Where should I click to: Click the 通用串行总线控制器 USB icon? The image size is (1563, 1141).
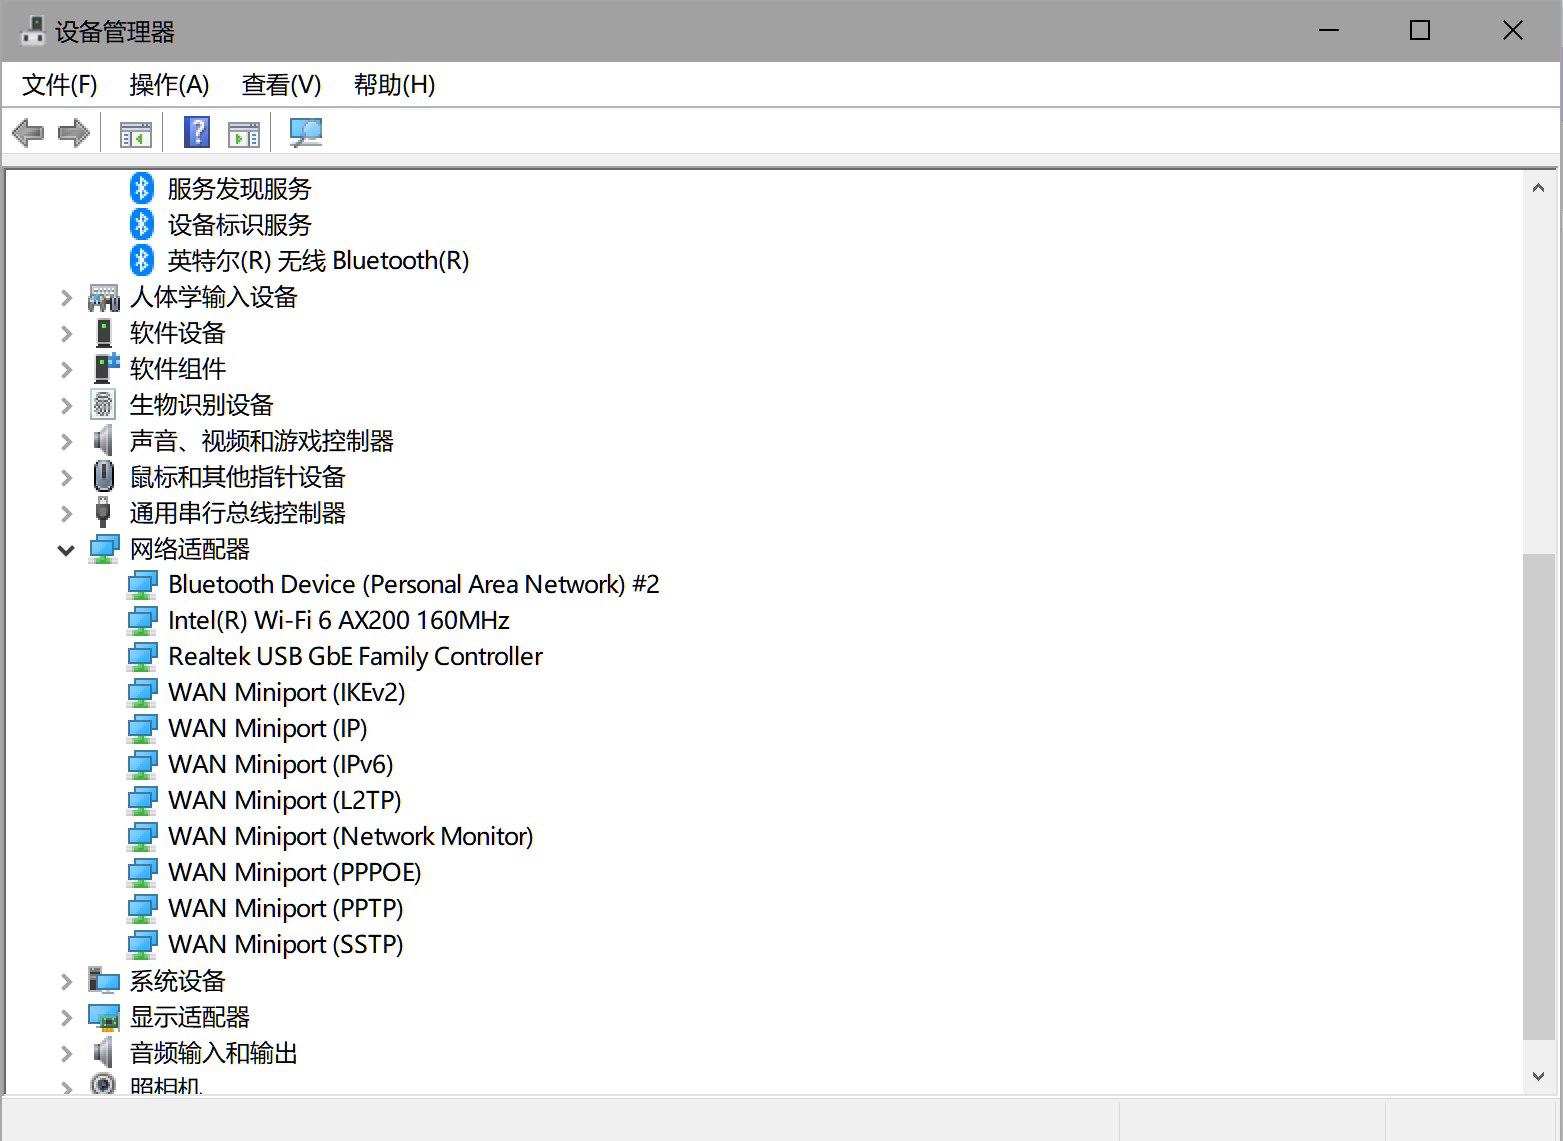pyautogui.click(x=102, y=512)
